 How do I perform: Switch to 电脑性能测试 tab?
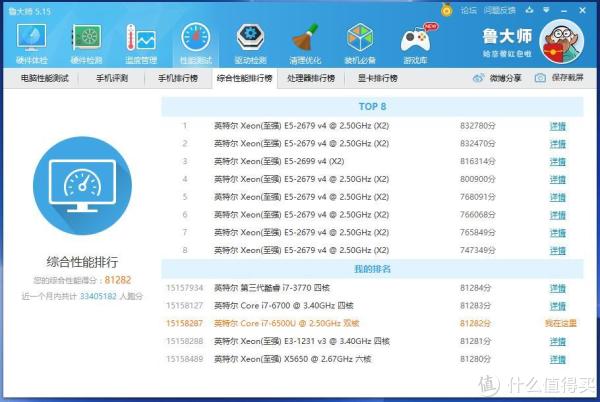[x=44, y=78]
